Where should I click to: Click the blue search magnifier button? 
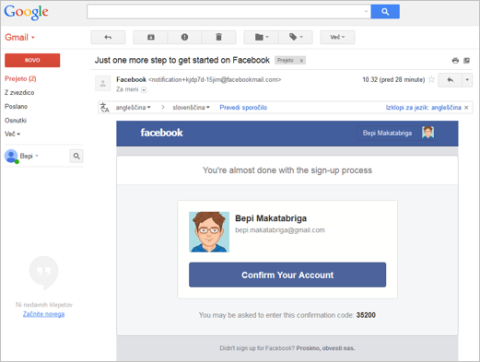[385, 12]
